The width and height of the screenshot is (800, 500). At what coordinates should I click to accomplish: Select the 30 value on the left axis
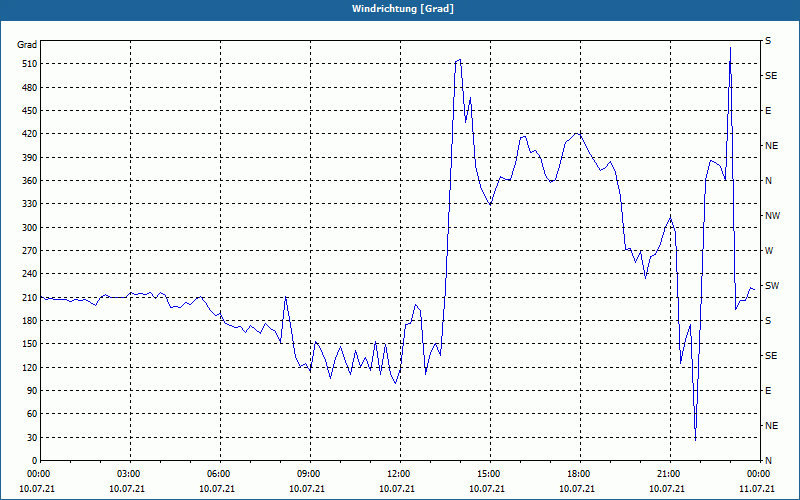32,437
